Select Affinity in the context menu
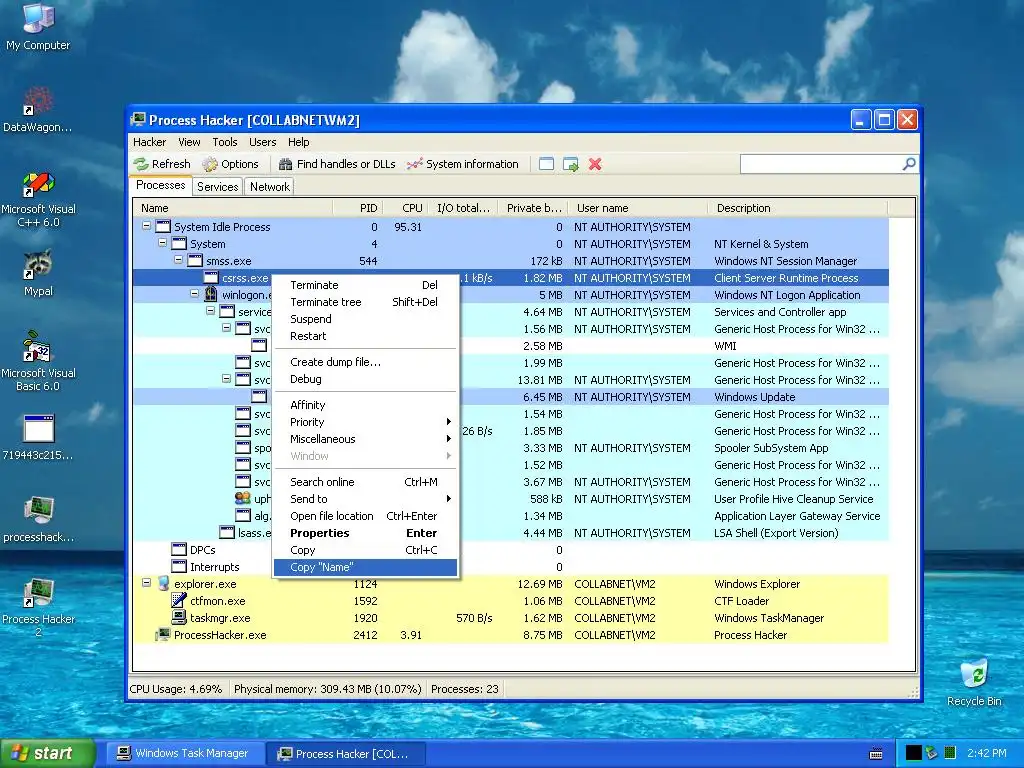 click(365, 405)
